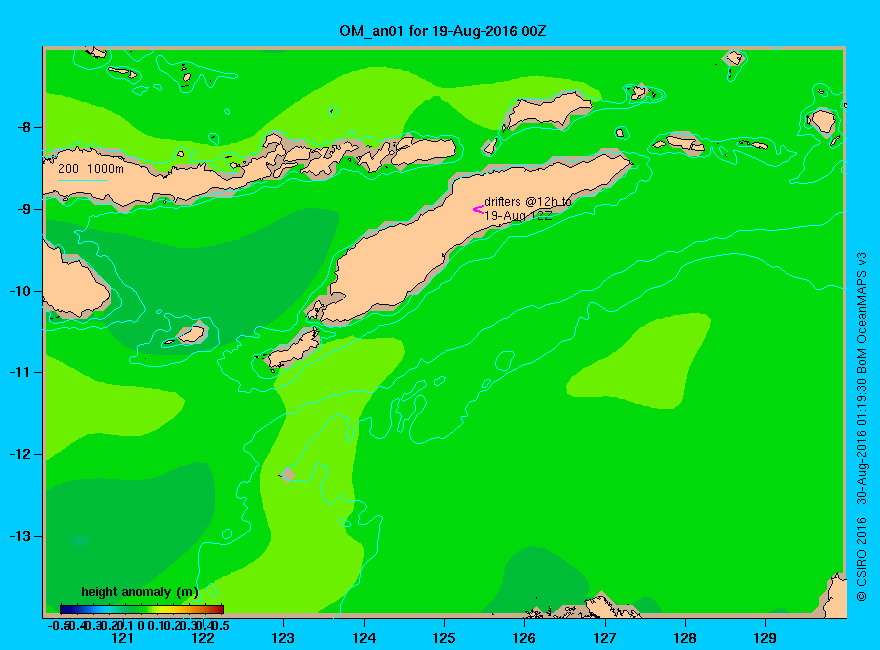Screen dimensions: 880x650
Task: Click the height anomaly color bar
Action: pyautogui.click(x=142, y=609)
